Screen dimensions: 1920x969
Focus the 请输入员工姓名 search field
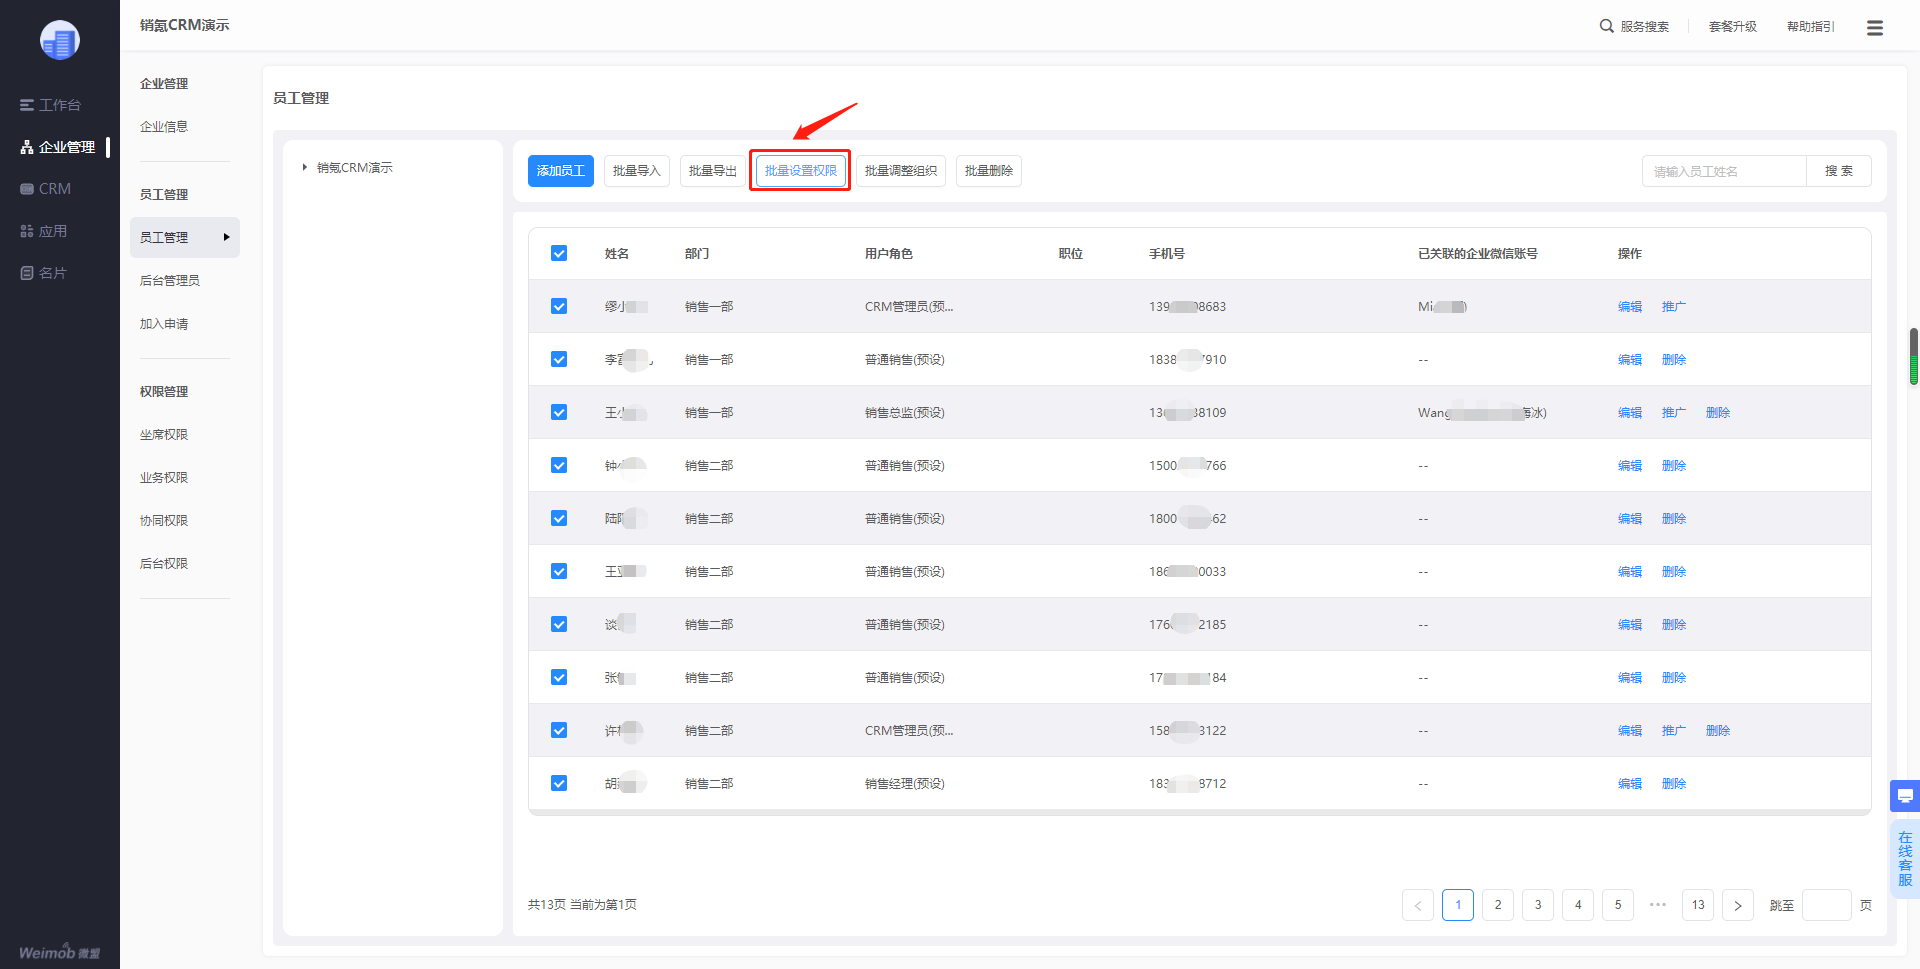pos(1724,171)
